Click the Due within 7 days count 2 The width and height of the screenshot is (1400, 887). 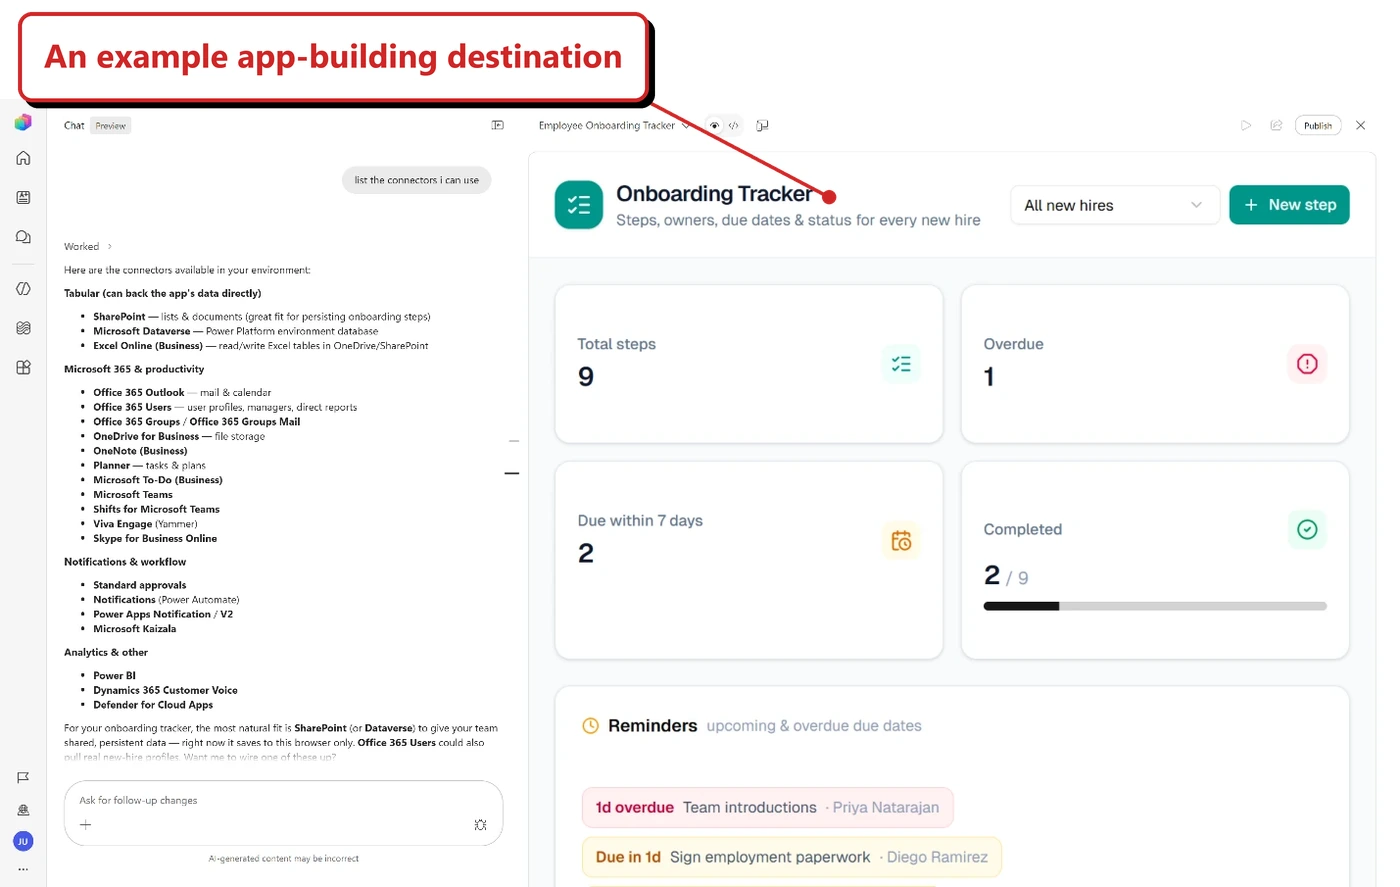point(586,553)
